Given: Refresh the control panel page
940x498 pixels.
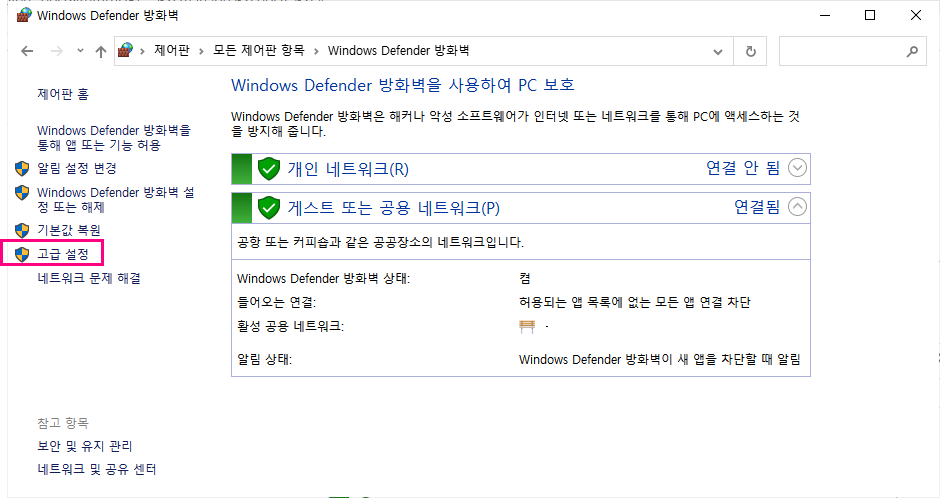Looking at the screenshot, I should [751, 52].
